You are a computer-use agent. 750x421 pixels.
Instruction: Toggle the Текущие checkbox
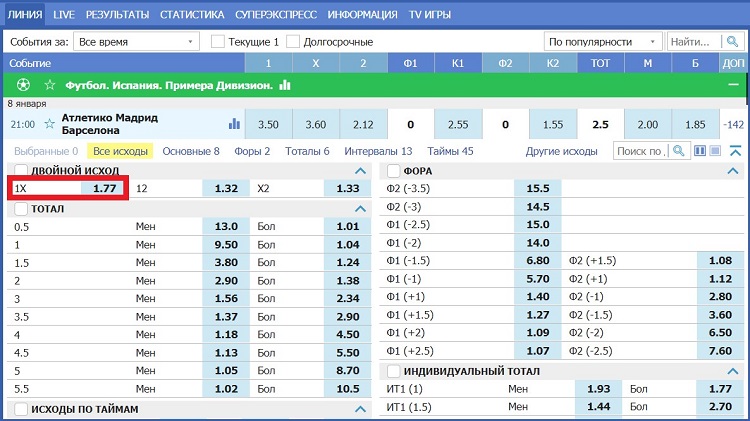coord(218,42)
